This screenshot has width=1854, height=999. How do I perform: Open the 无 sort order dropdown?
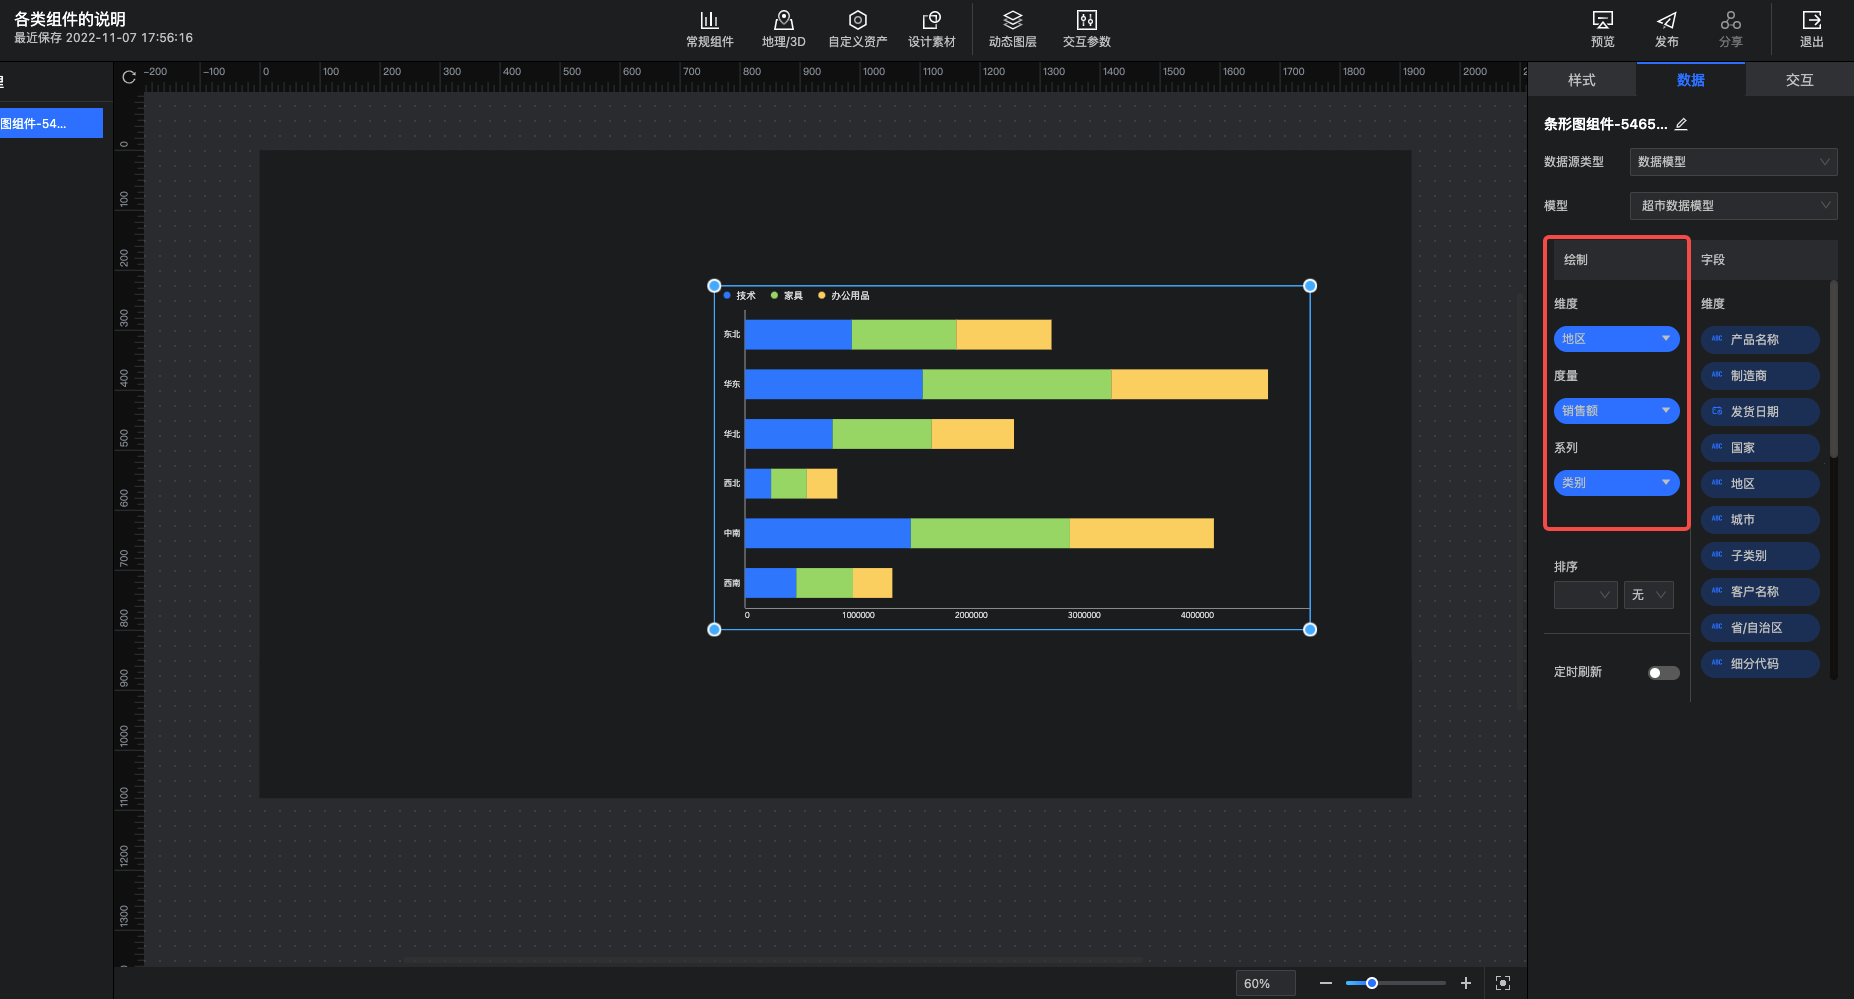click(x=1648, y=595)
